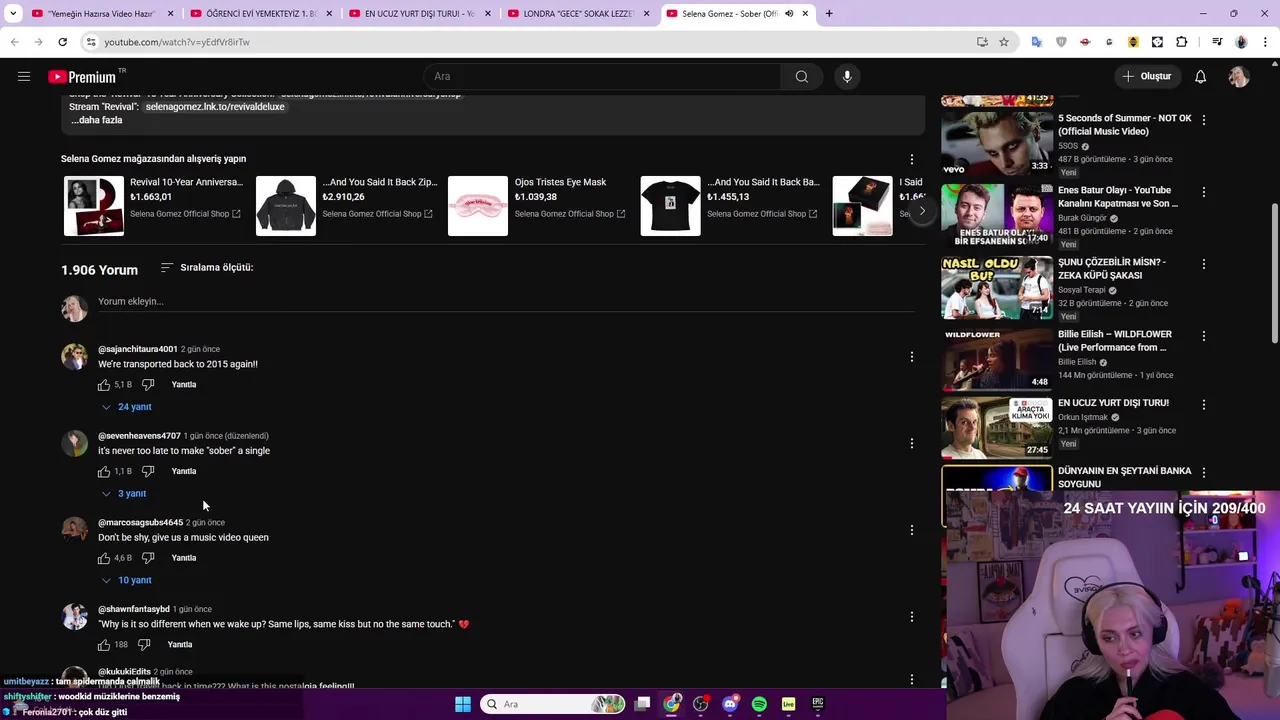
Task: Open the shopping shelf three-dot menu
Action: coord(911,159)
